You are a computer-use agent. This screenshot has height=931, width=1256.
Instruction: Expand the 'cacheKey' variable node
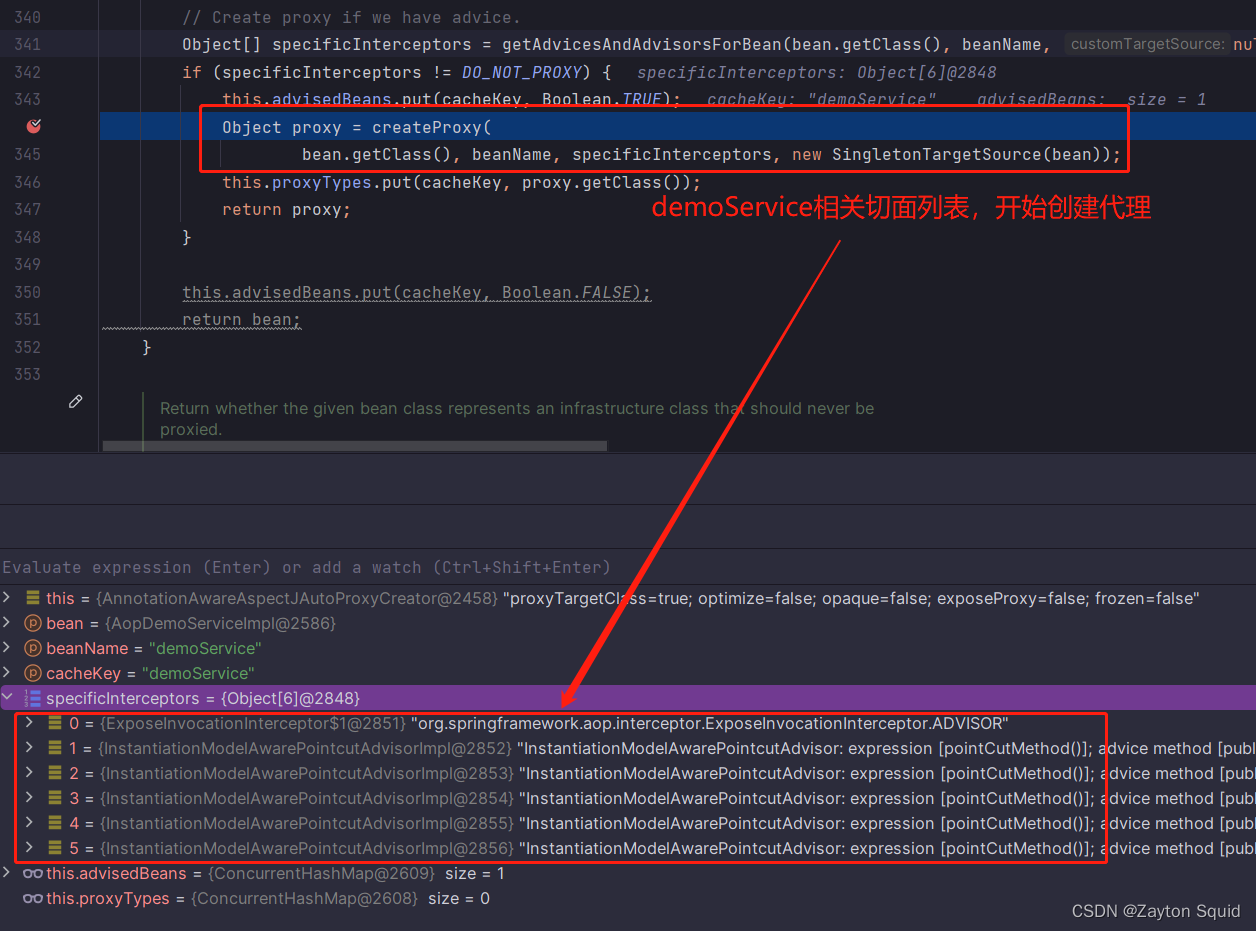tap(7, 673)
